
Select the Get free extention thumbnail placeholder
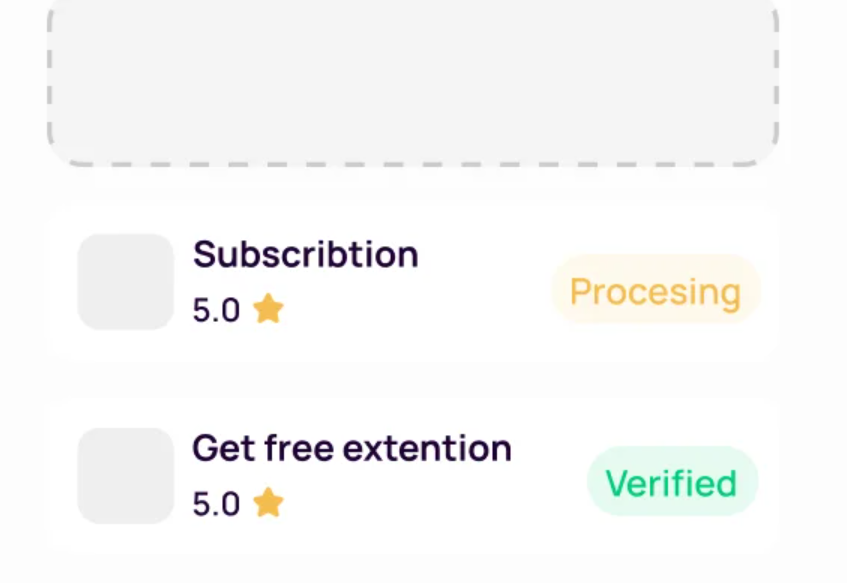124,476
